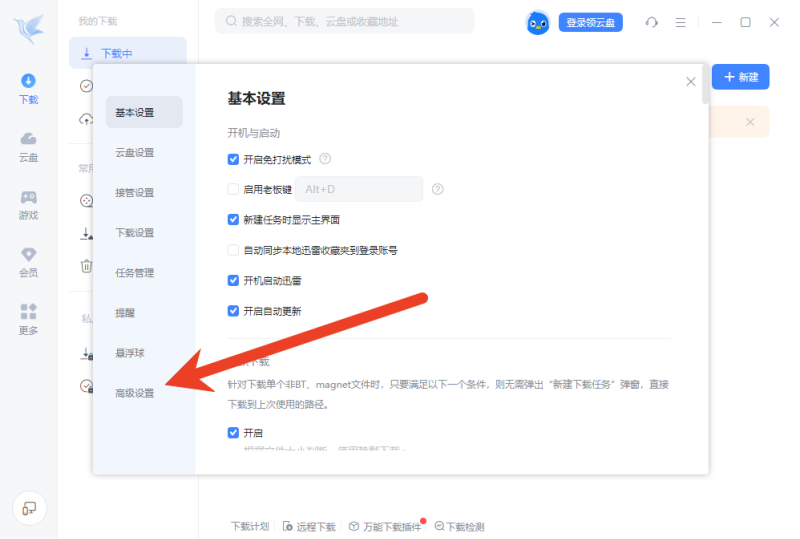Toggle 开启免打扰模式 checkbox
Image resolution: width=800 pixels, height=539 pixels.
[x=233, y=159]
